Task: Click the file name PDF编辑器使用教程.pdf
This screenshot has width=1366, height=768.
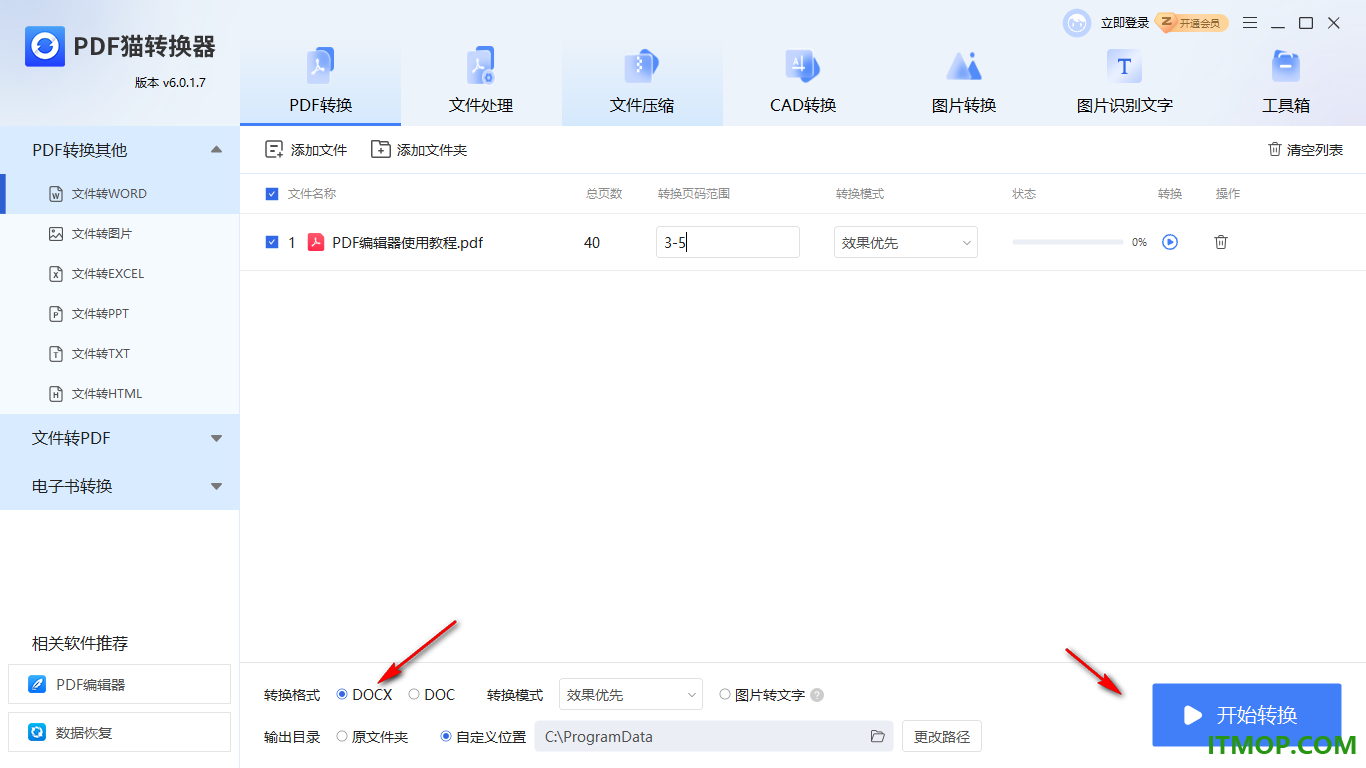Action: (408, 243)
